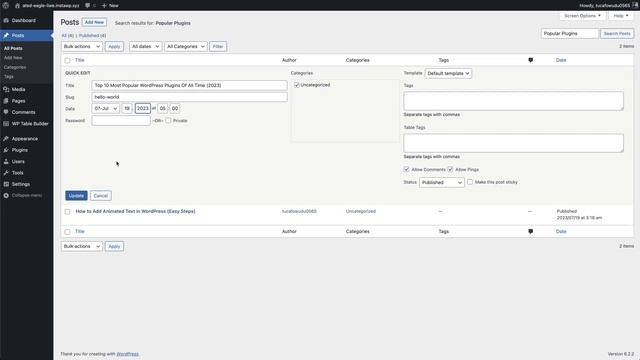
Task: Click the top Apply button
Action: (x=114, y=47)
